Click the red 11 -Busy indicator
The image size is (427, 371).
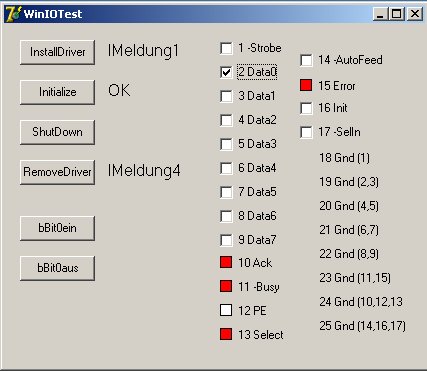tap(226, 286)
